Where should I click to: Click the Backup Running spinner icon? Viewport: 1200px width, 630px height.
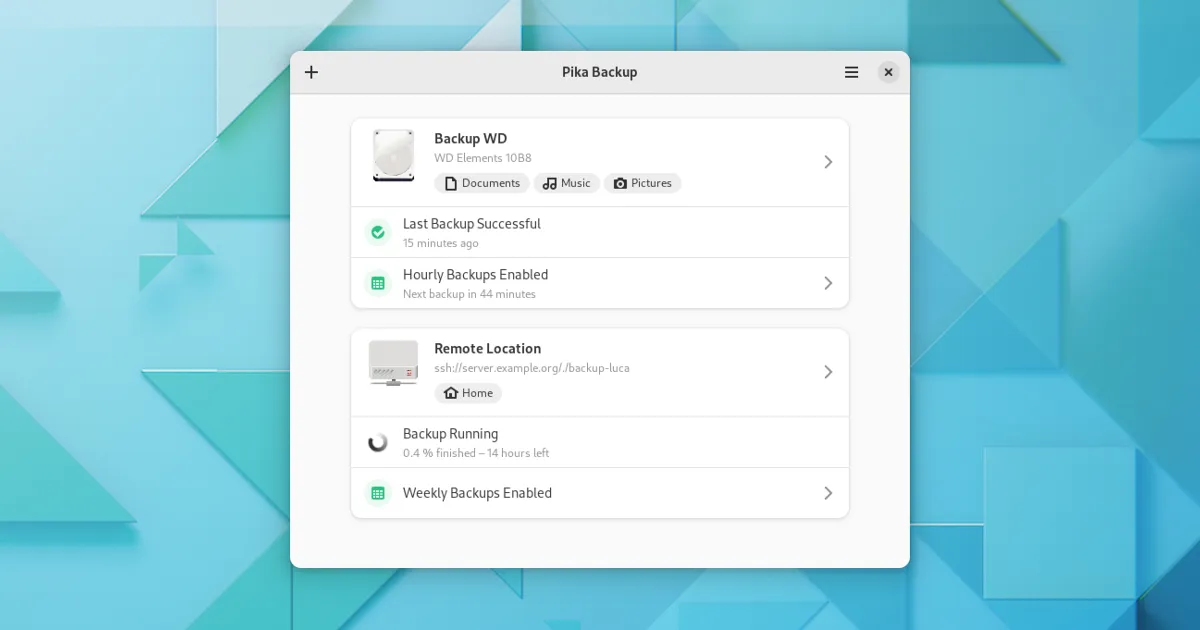click(378, 442)
